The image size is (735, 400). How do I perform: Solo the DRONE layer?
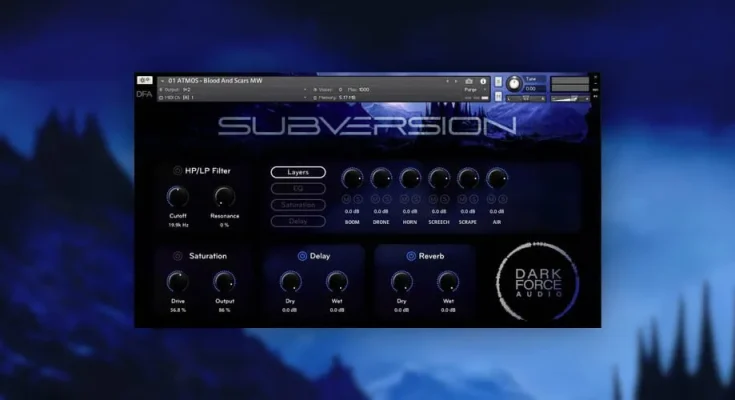pos(386,198)
